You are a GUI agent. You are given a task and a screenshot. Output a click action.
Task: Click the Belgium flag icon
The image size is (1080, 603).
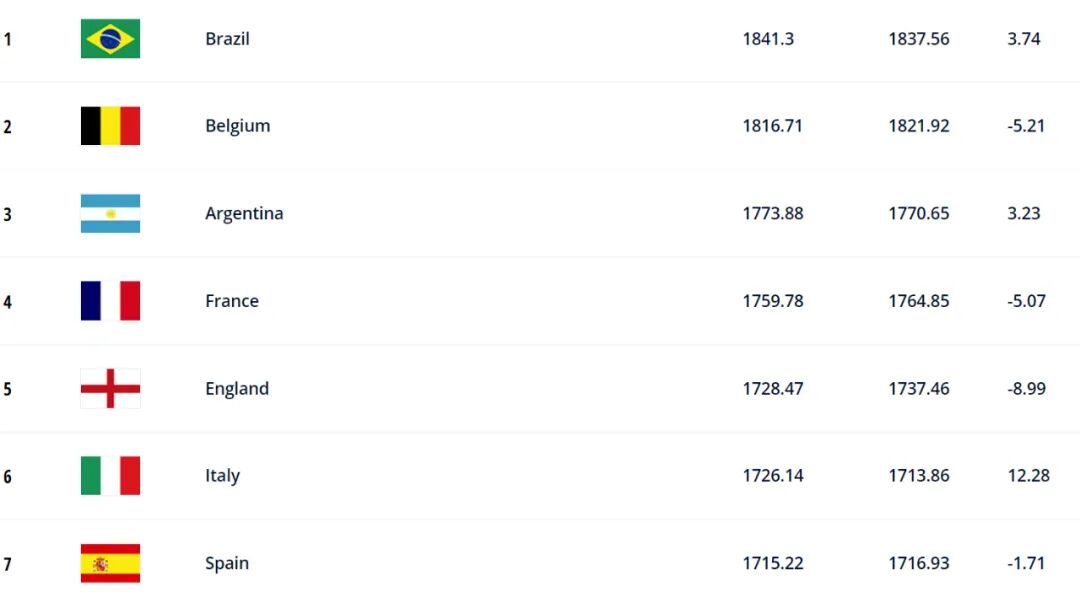[110, 126]
